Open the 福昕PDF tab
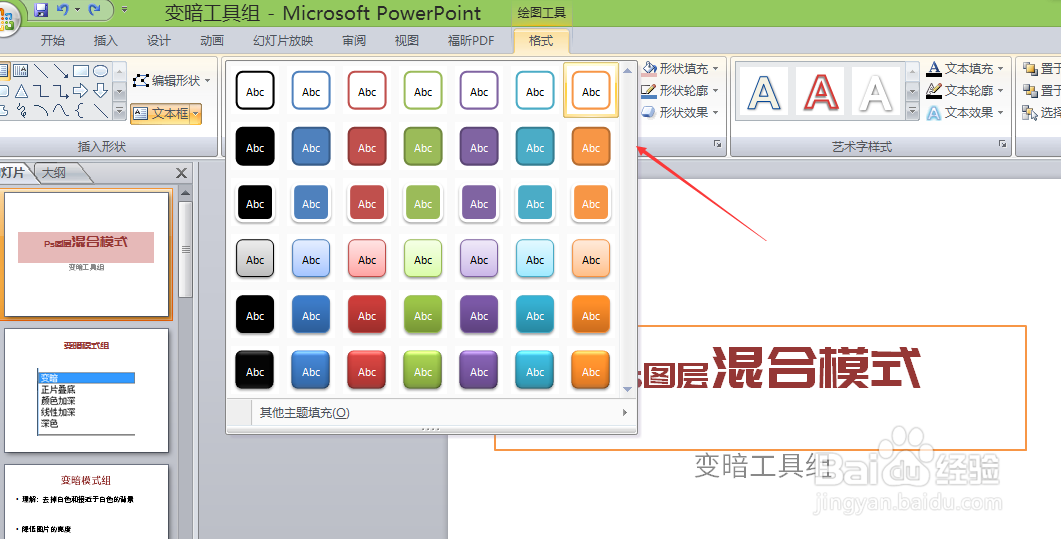The height and width of the screenshot is (539, 1061). [x=471, y=41]
